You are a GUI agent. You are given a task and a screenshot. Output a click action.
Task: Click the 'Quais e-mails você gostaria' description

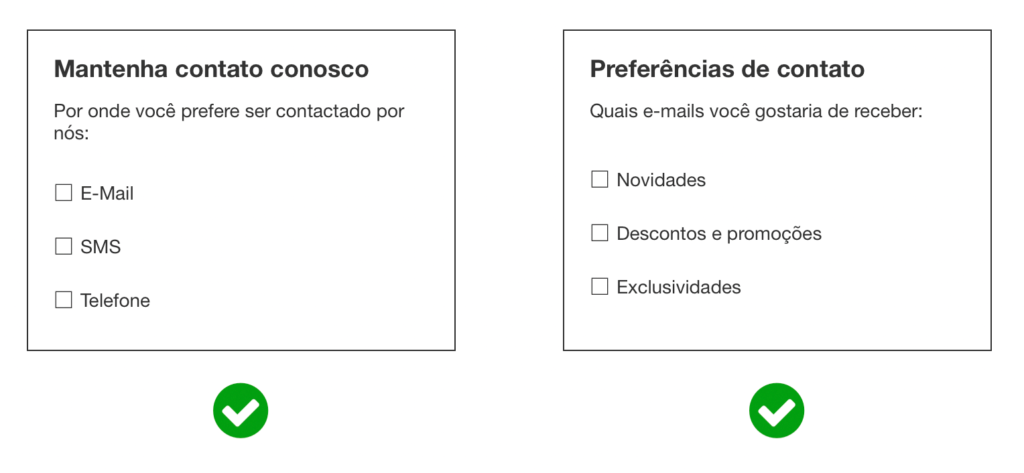(755, 112)
